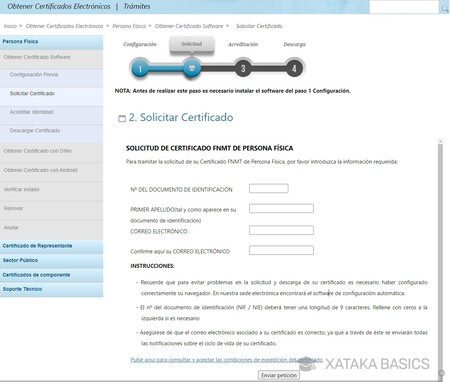Image resolution: width=450 pixels, height=382 pixels.
Task: Click the form's vertical scrollbar
Action: 440,257
